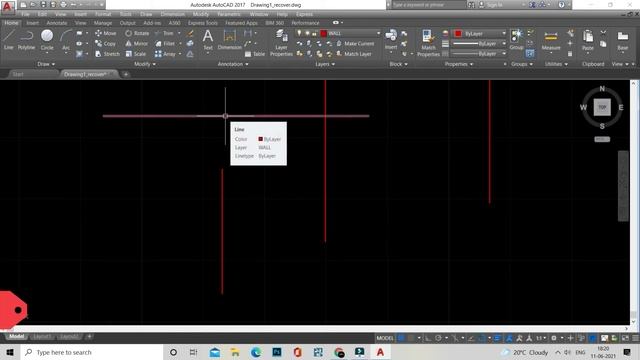Toggle isometric drafting in status bar

[454, 338]
